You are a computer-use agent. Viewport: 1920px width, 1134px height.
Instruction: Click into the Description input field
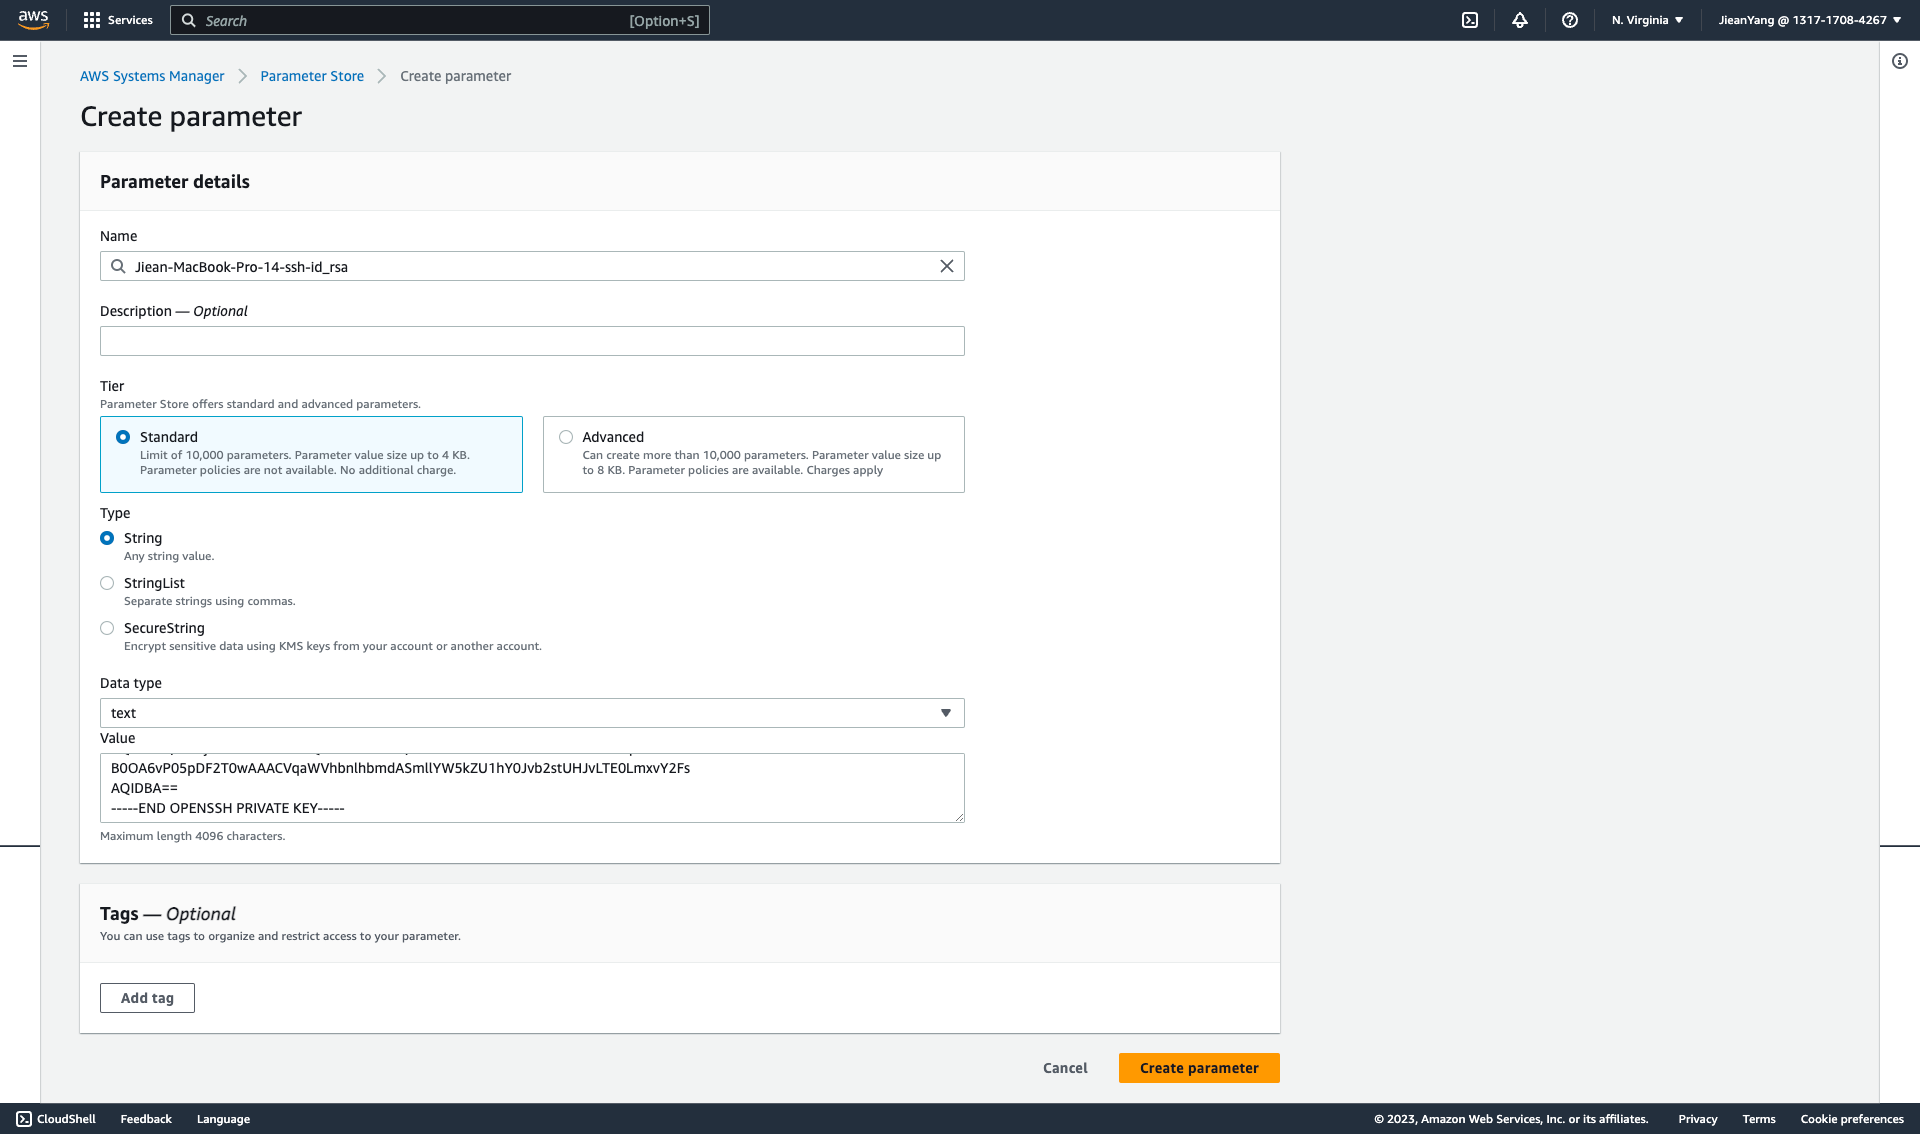point(532,341)
